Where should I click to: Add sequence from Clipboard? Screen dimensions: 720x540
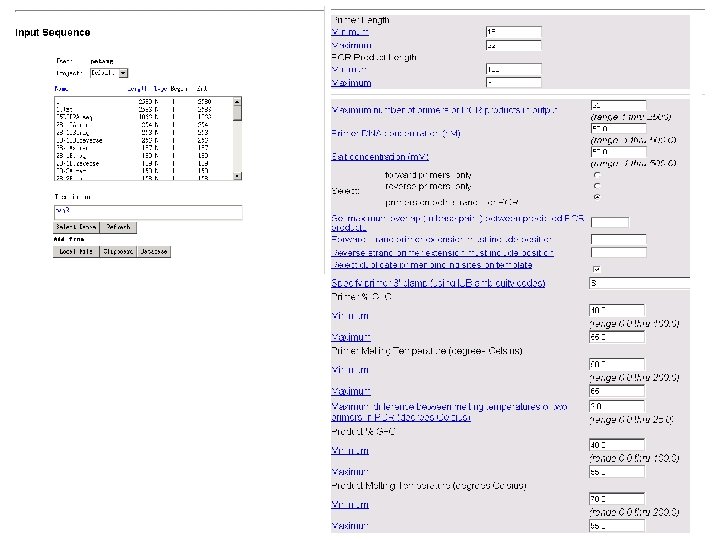pyautogui.click(x=118, y=252)
